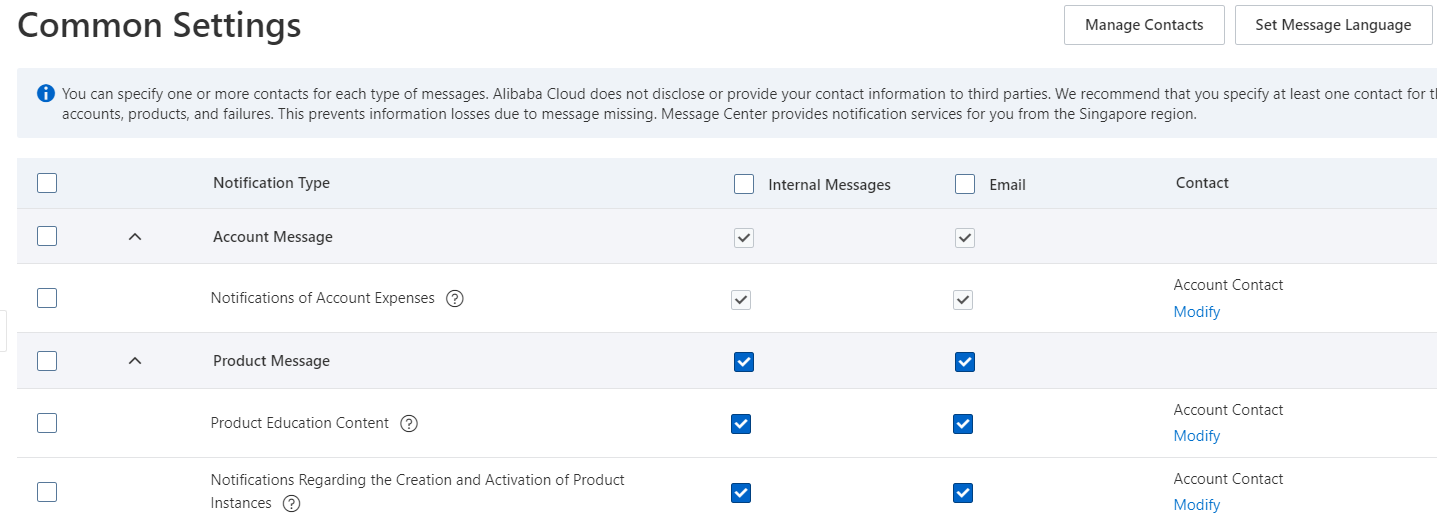Collapse the Account Message group

pyautogui.click(x=136, y=237)
